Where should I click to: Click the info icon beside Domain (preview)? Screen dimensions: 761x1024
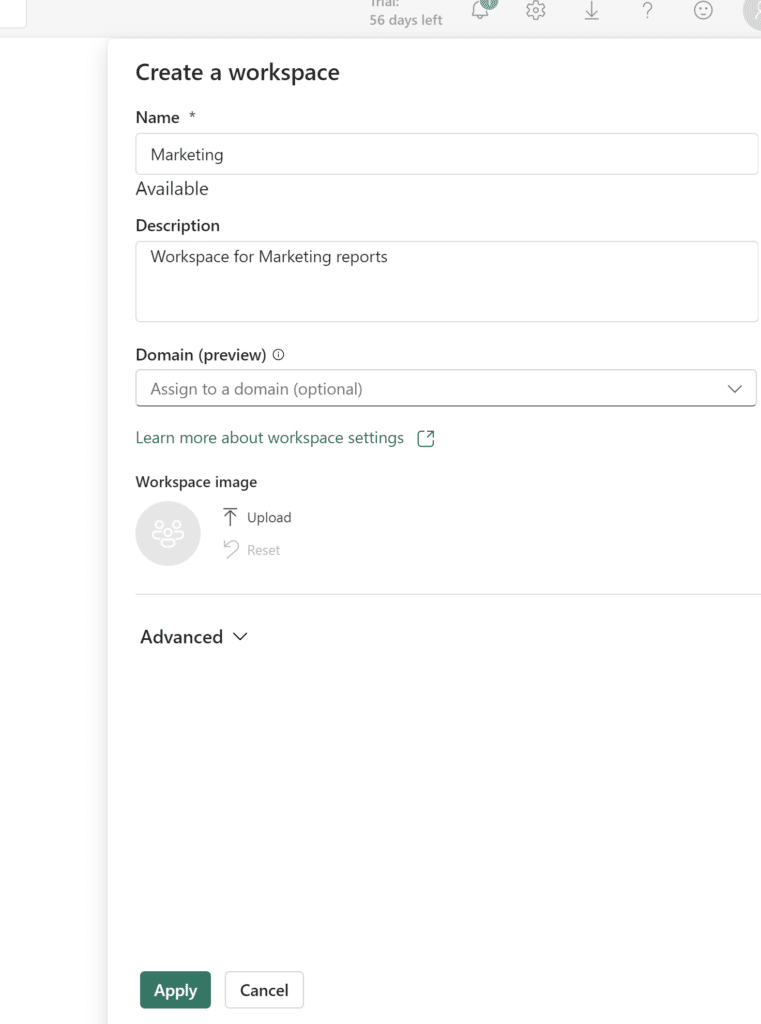(x=279, y=355)
